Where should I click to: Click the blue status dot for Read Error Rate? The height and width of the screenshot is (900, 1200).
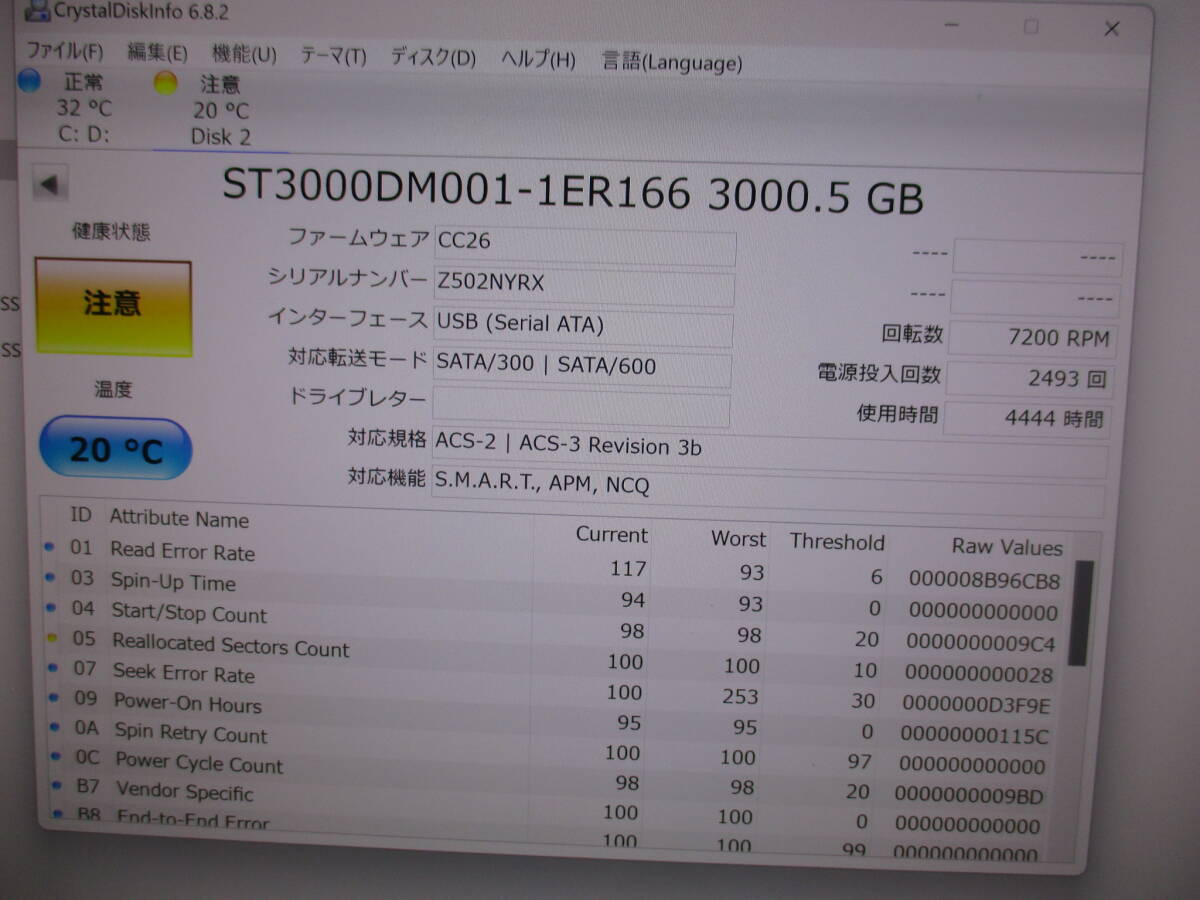[49, 546]
